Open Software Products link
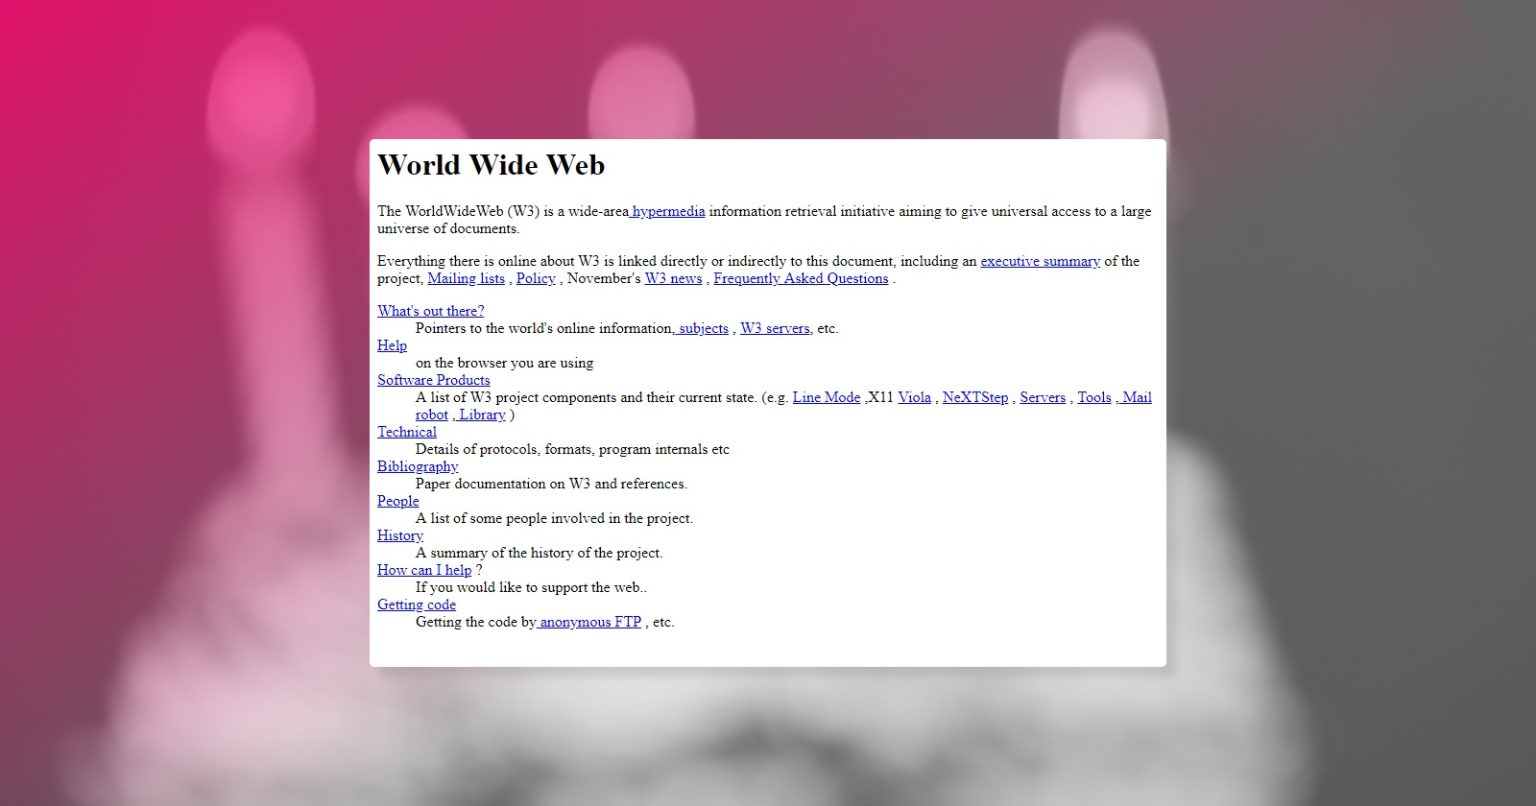The width and height of the screenshot is (1536, 806). point(433,380)
